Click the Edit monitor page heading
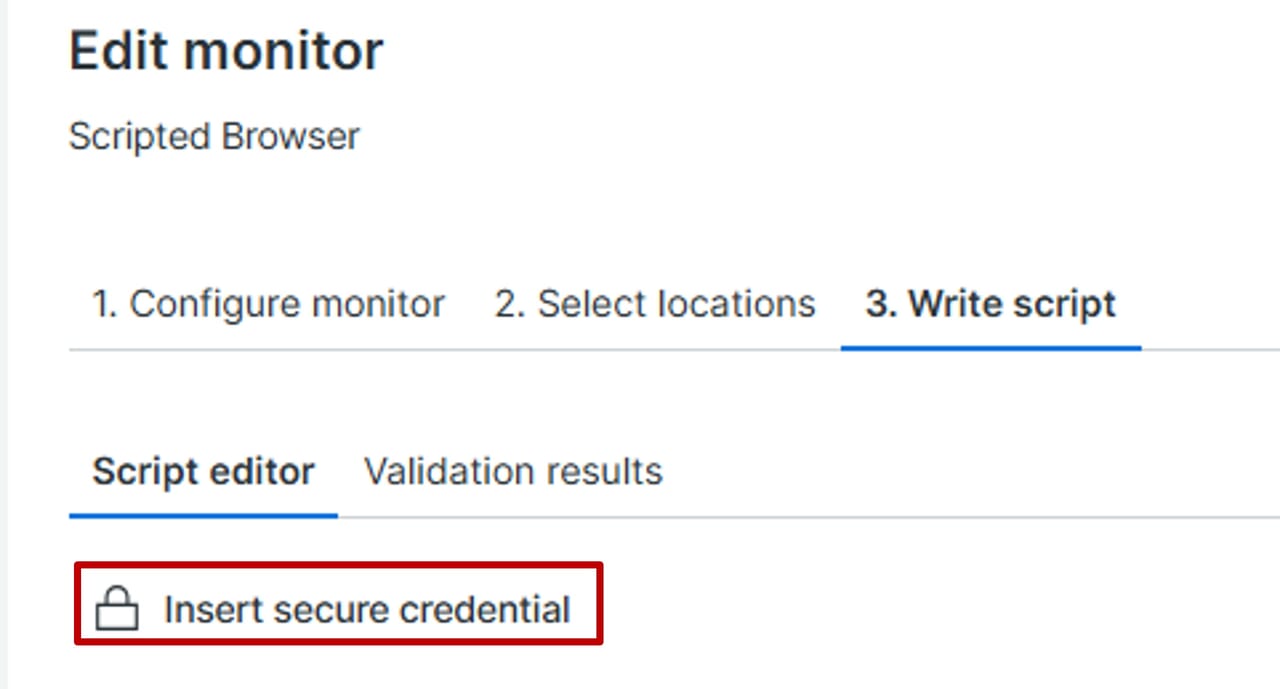The width and height of the screenshot is (1280, 689). pos(226,50)
